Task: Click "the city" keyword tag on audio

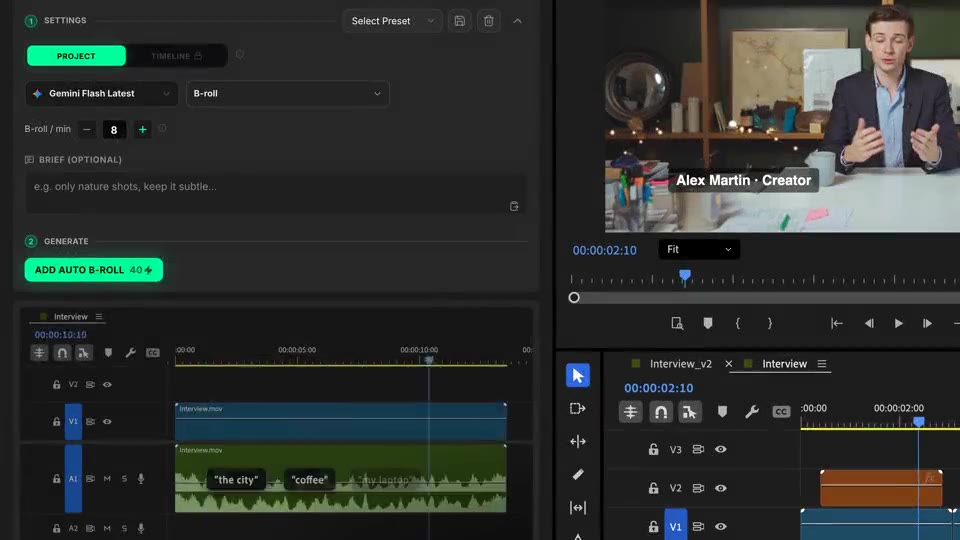Action: (236, 480)
